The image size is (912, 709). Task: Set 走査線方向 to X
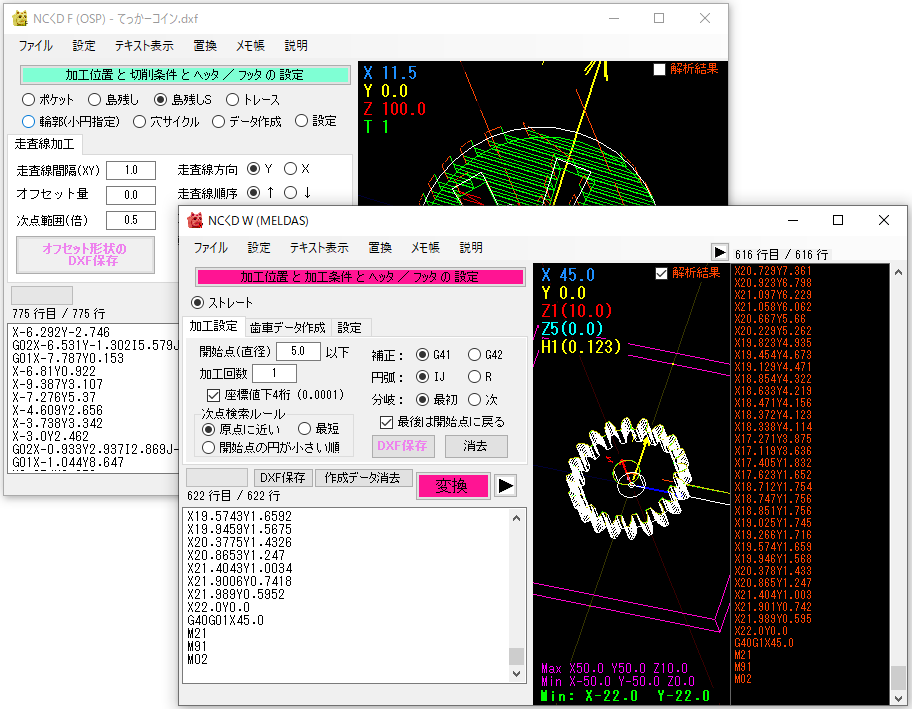coord(290,169)
